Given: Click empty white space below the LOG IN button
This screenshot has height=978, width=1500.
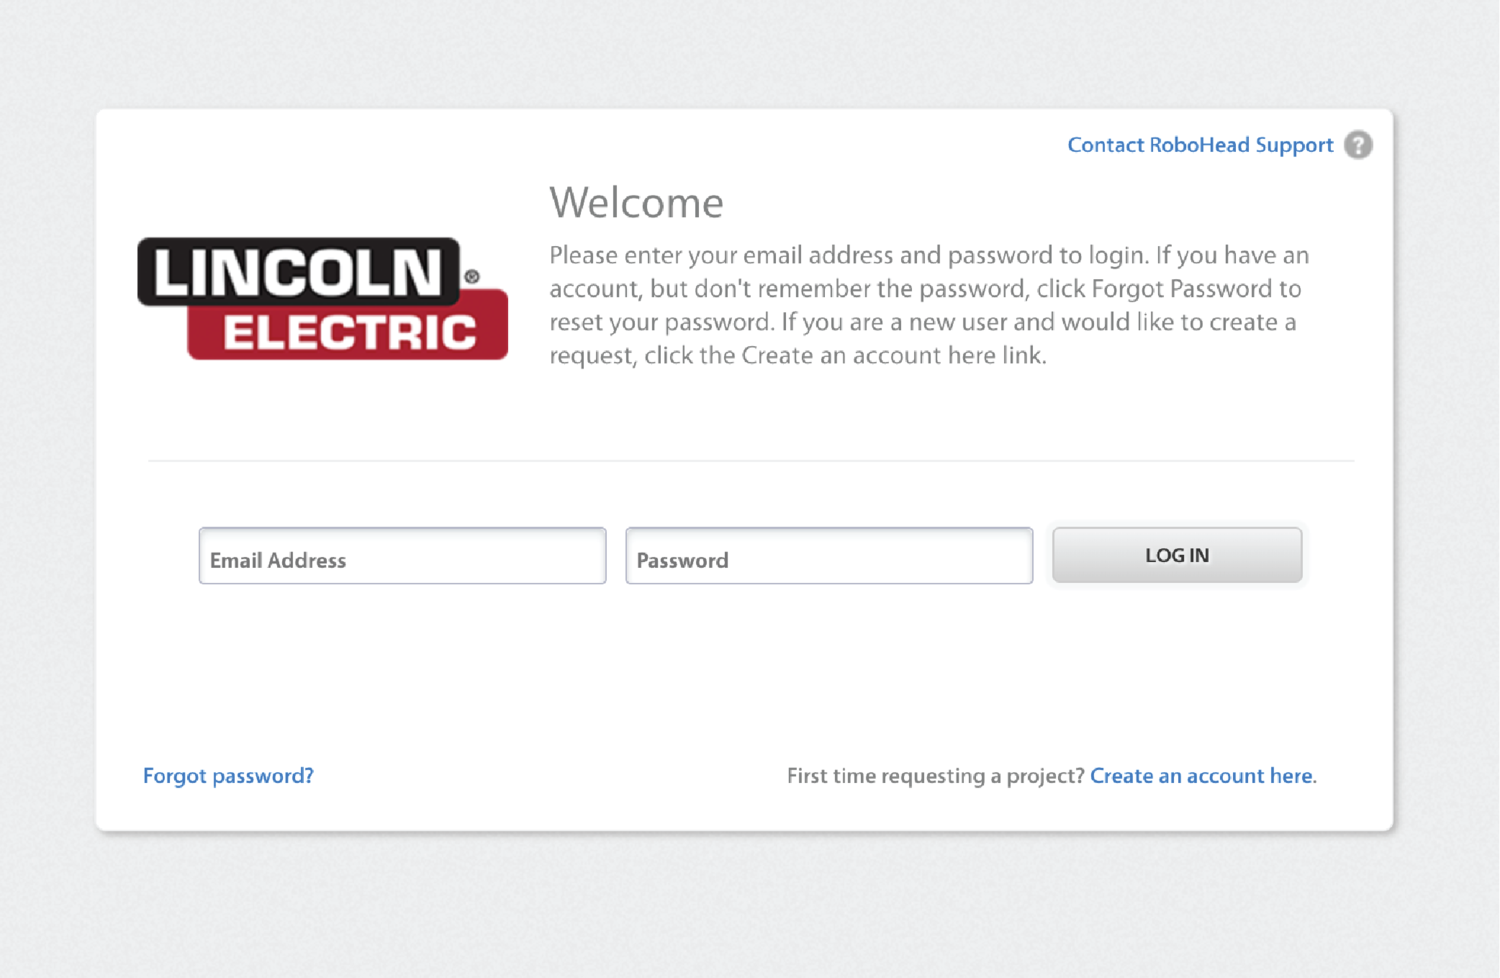Looking at the screenshot, I should [1177, 660].
